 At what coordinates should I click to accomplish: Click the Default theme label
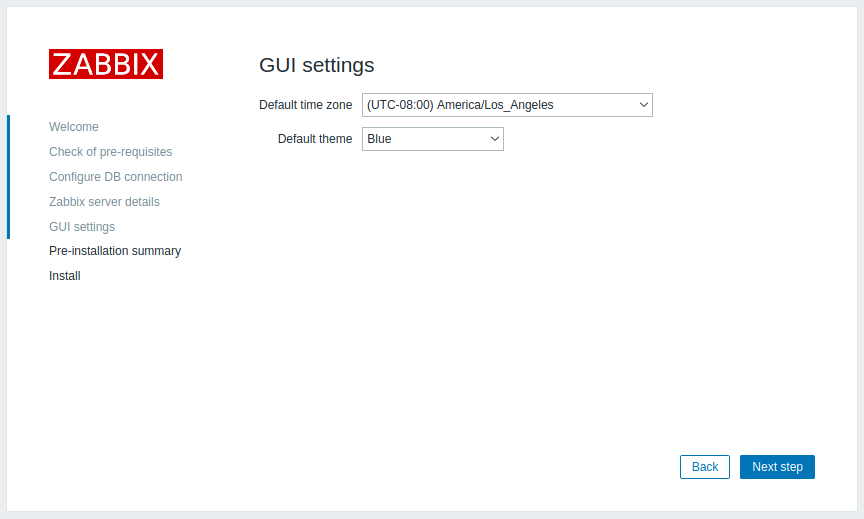[315, 139]
